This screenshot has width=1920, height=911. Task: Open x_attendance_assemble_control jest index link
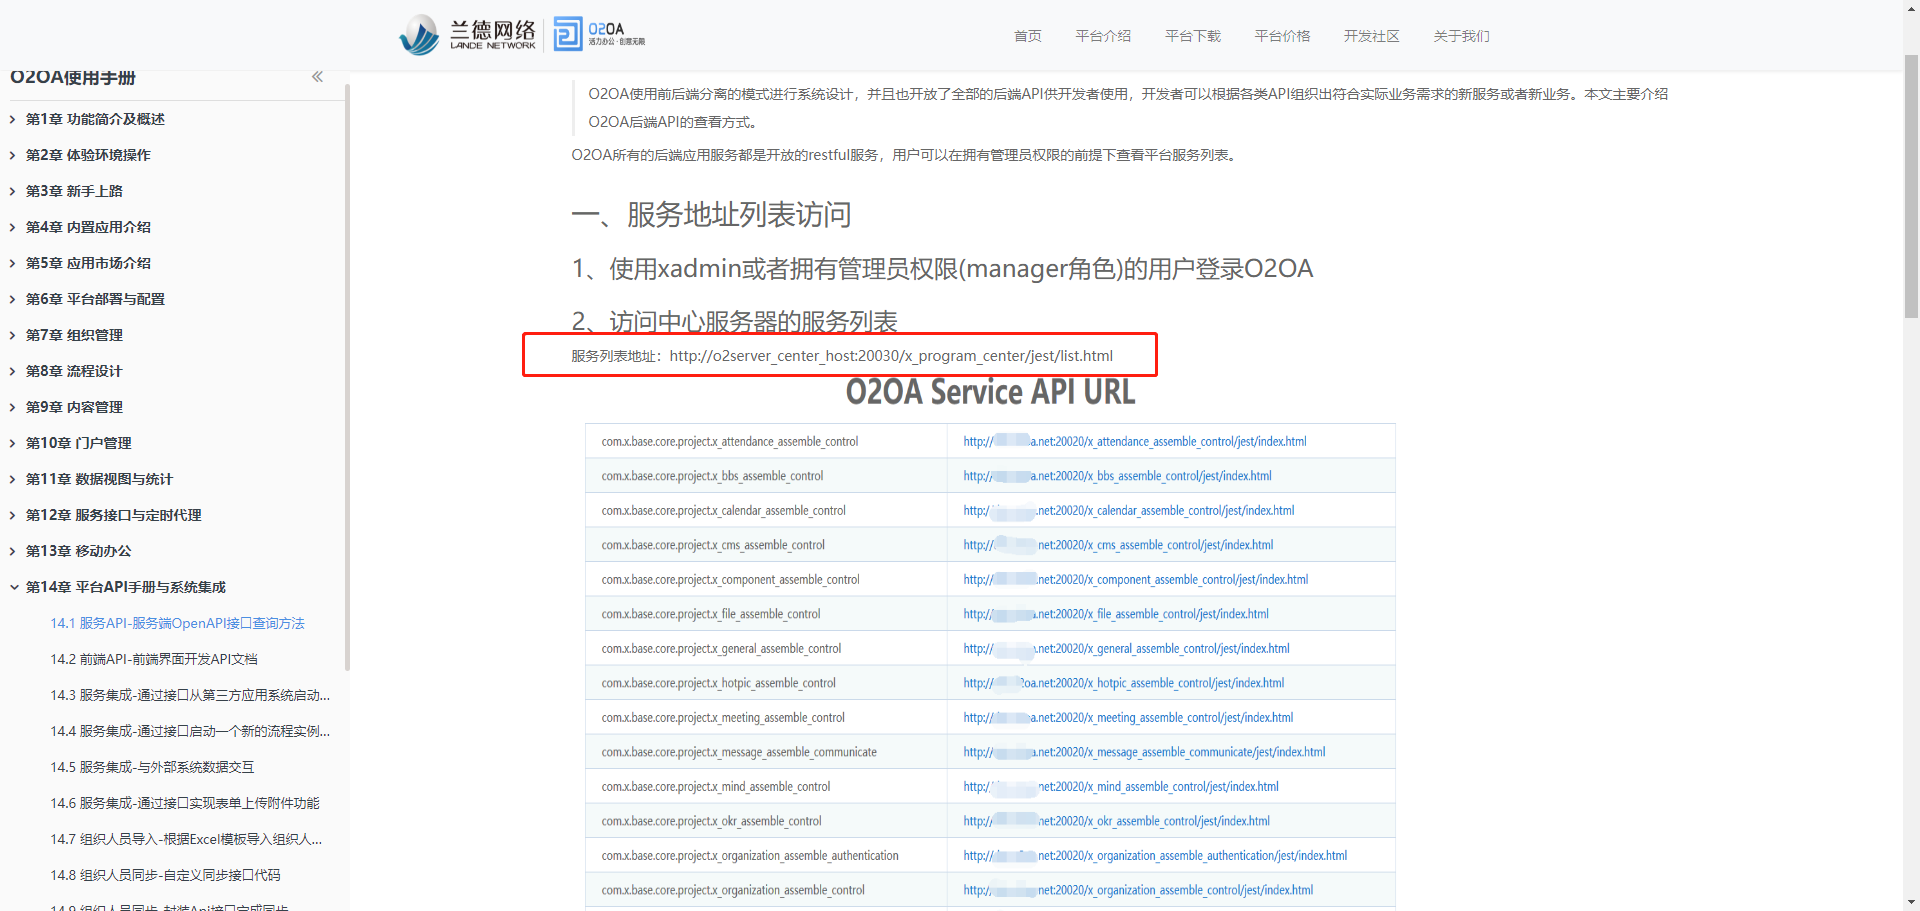coord(1135,441)
